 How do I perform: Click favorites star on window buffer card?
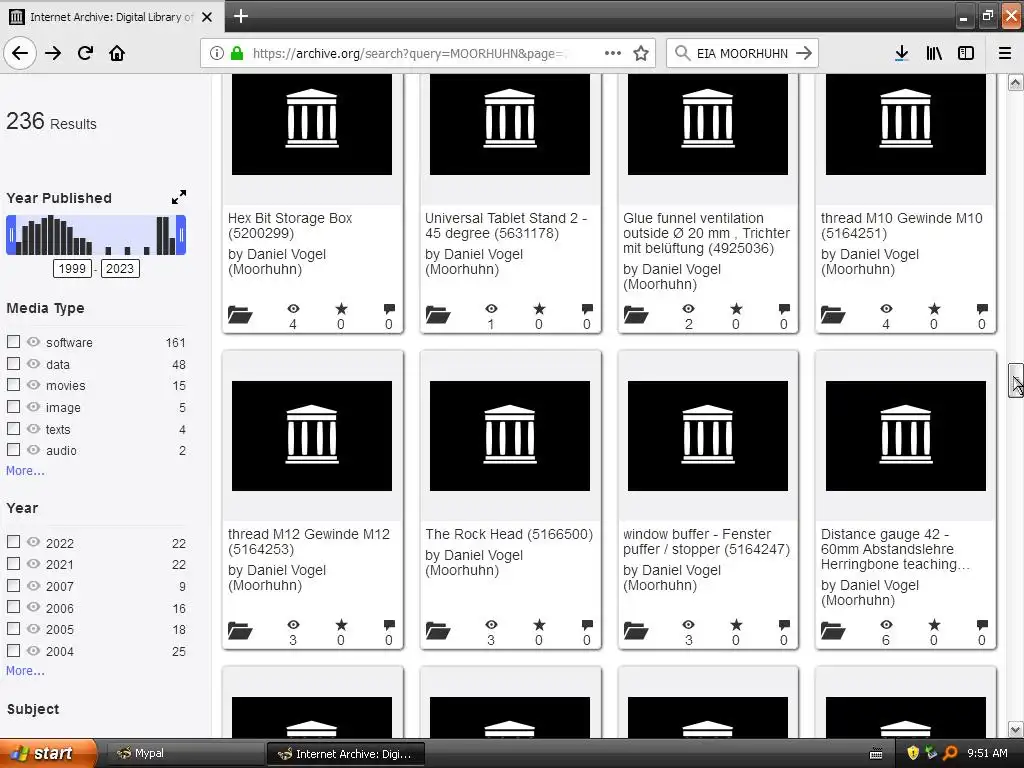pos(737,625)
